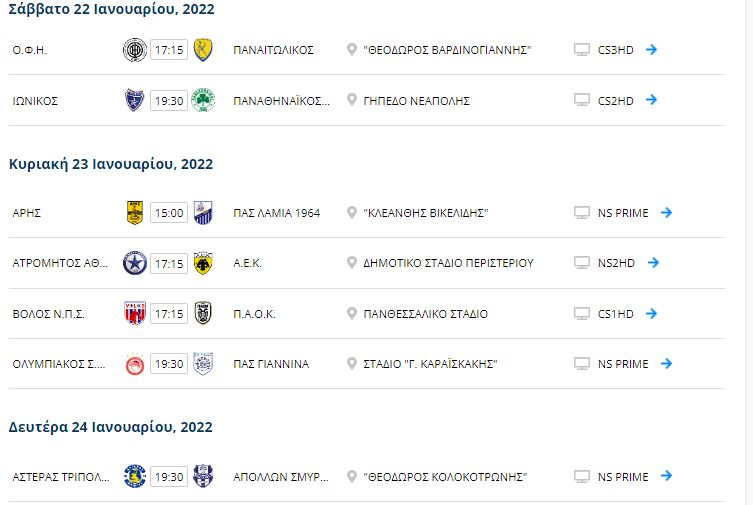Click the OFI team crest icon
The width and height of the screenshot is (753, 505).
(x=134, y=49)
